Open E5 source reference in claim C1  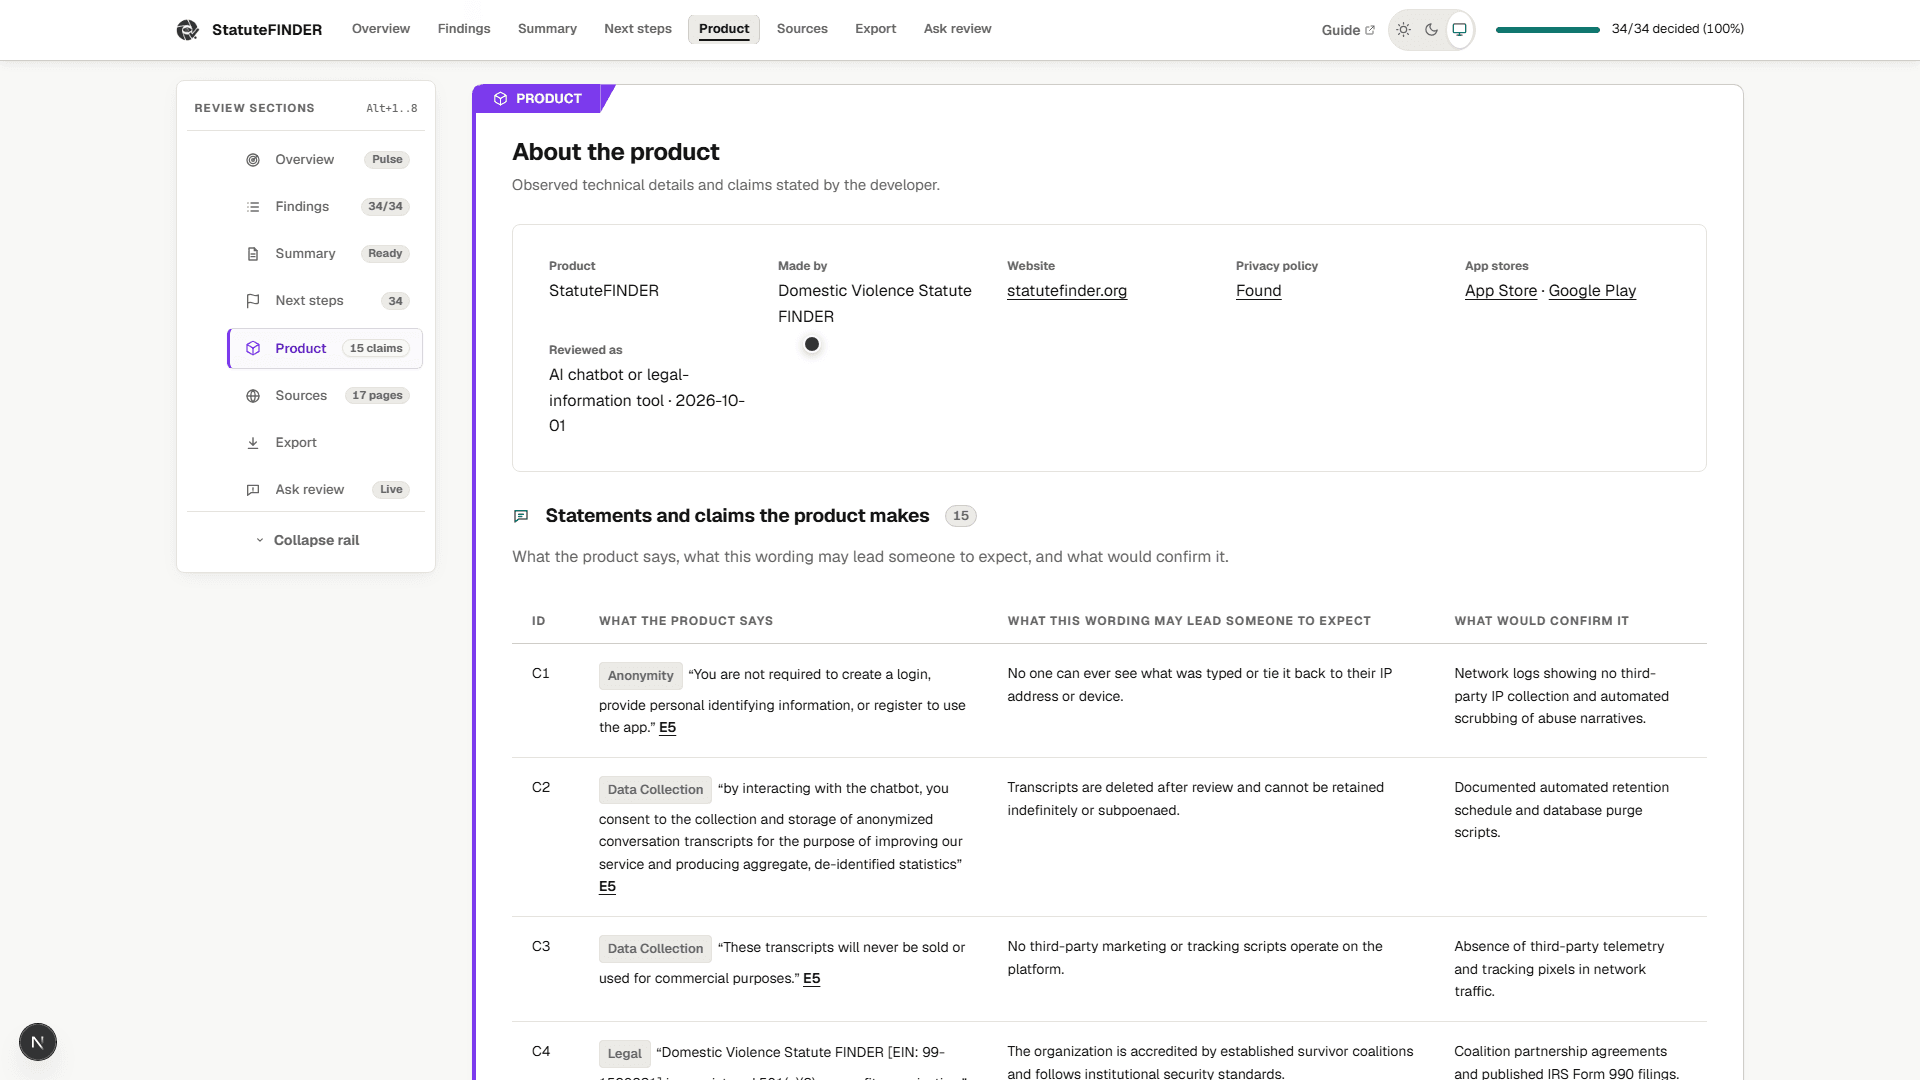(x=667, y=728)
